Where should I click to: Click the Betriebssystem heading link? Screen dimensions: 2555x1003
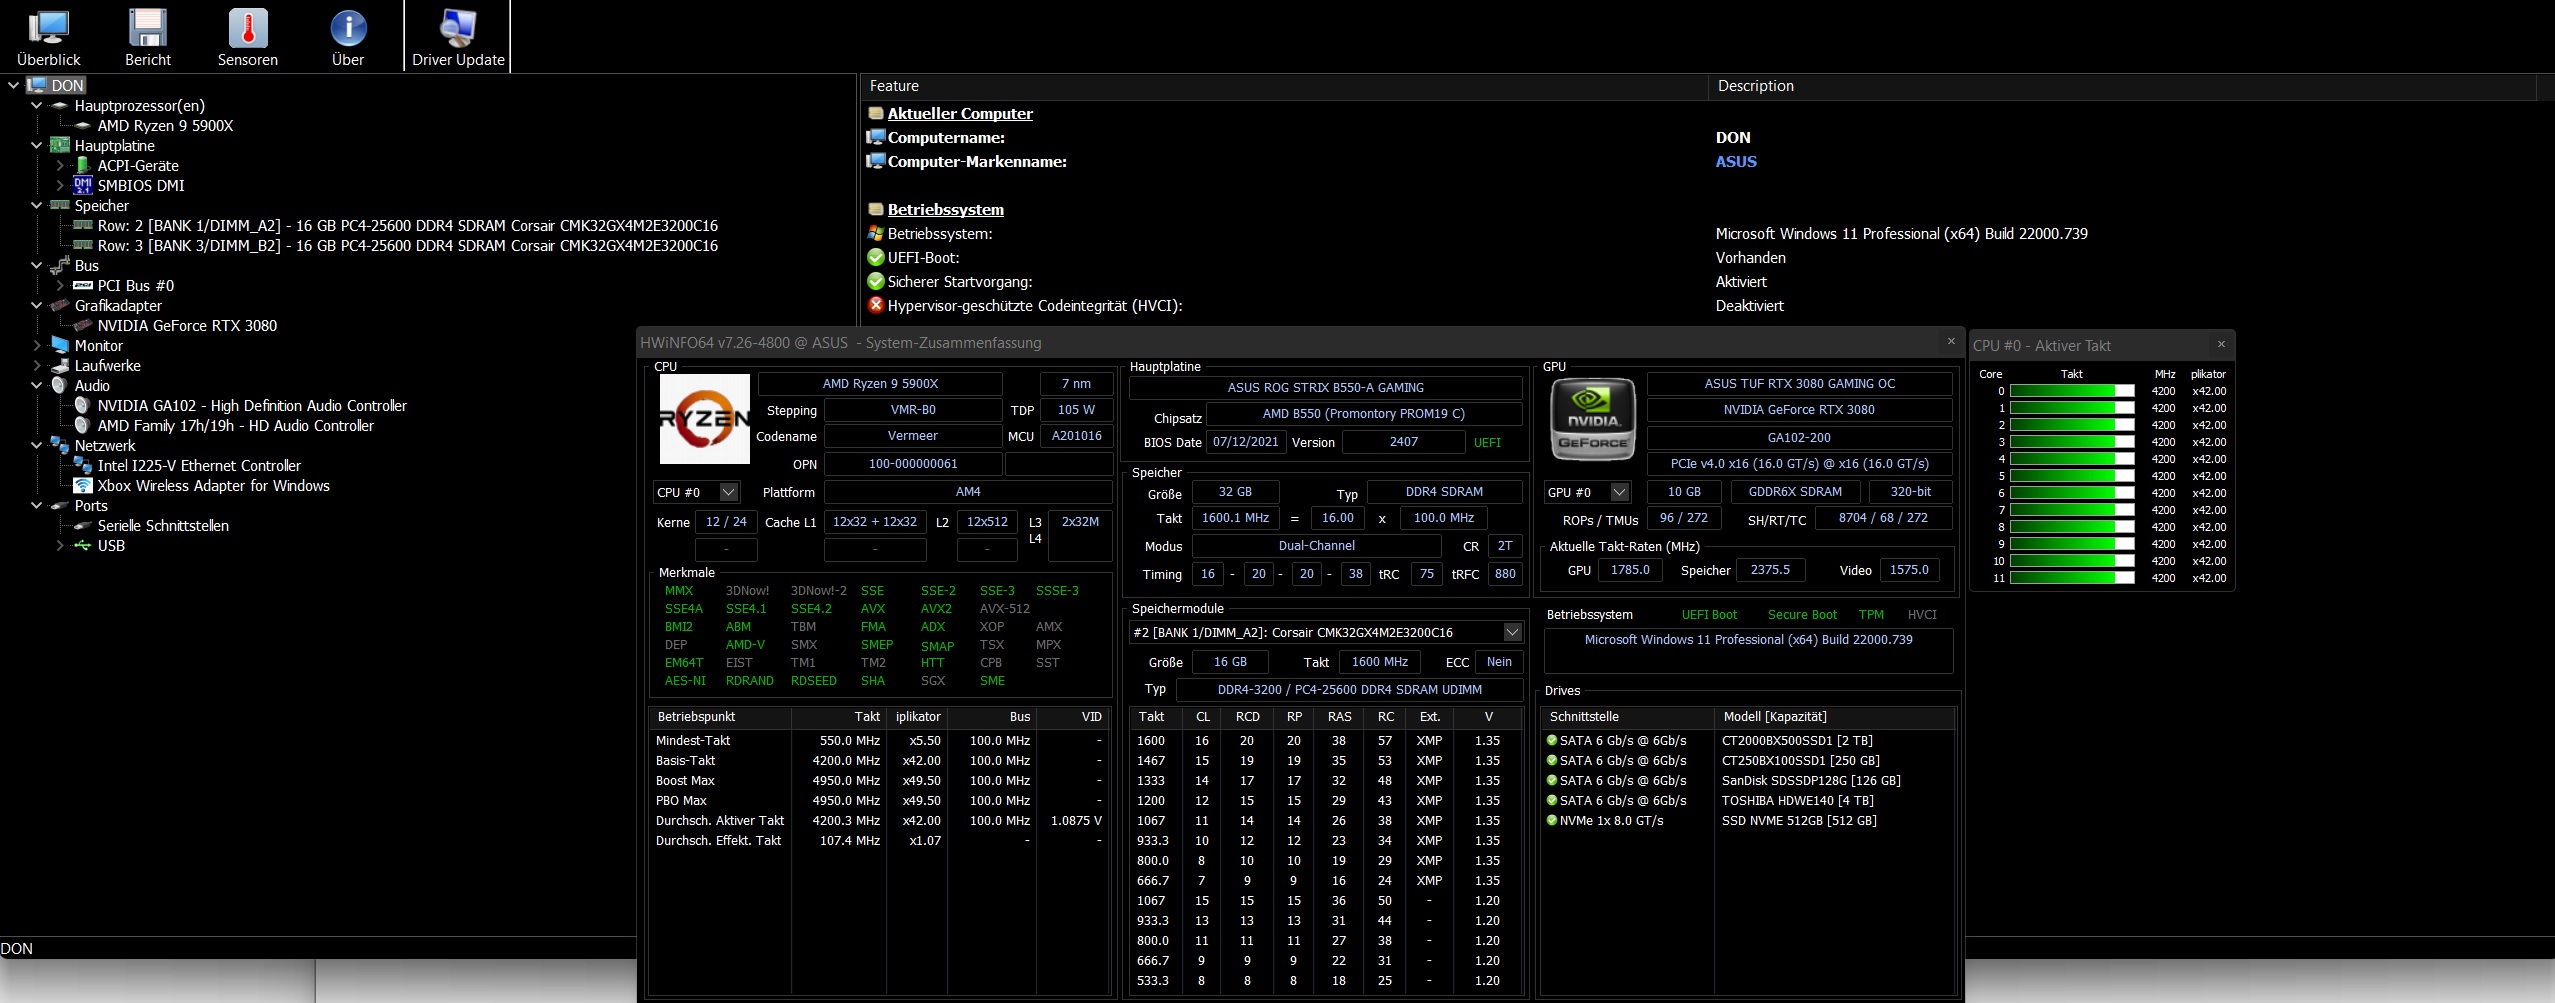click(946, 210)
